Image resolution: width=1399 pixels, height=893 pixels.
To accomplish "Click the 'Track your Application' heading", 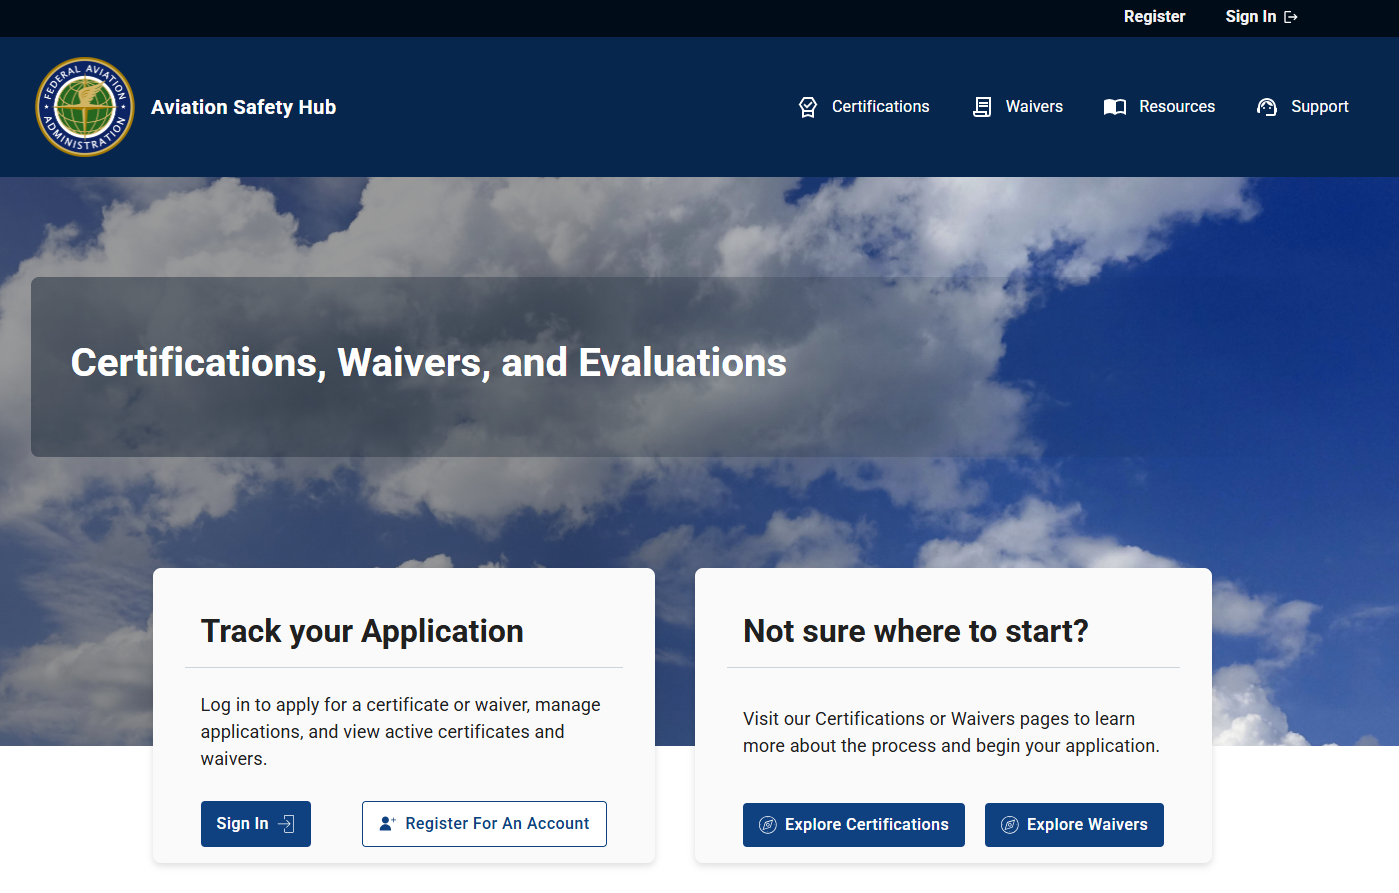I will (362, 631).
